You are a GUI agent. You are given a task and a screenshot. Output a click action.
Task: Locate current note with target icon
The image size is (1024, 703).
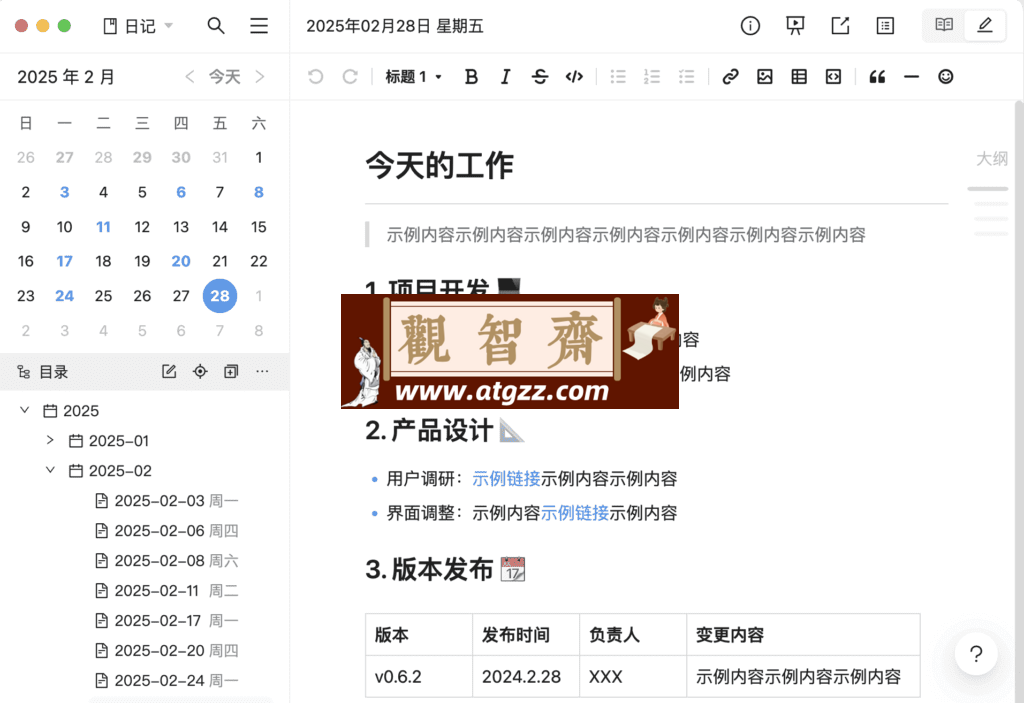pyautogui.click(x=200, y=372)
